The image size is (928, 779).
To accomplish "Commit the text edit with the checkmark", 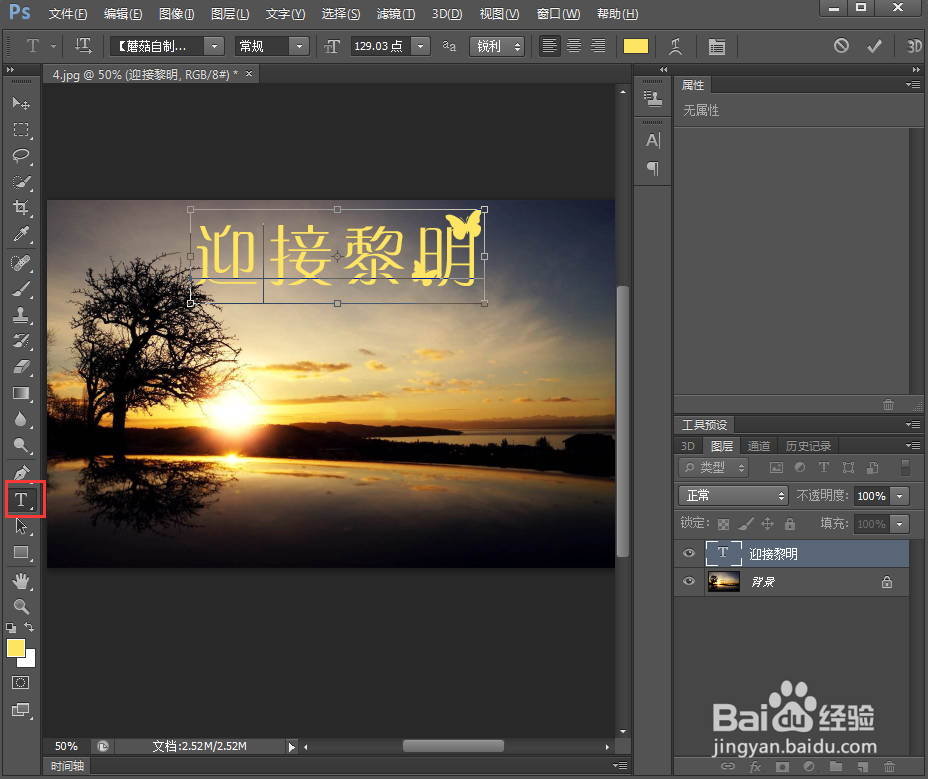I will click(873, 46).
